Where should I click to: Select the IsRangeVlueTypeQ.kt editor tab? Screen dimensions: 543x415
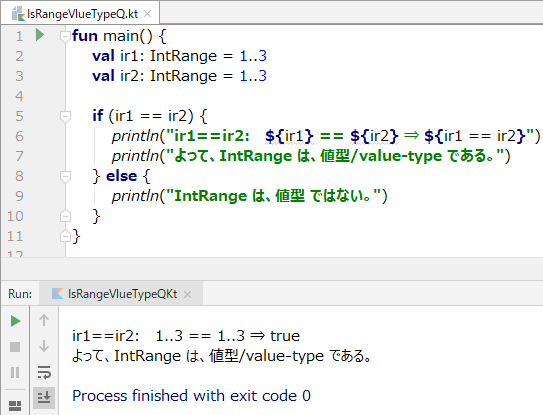tap(80, 14)
